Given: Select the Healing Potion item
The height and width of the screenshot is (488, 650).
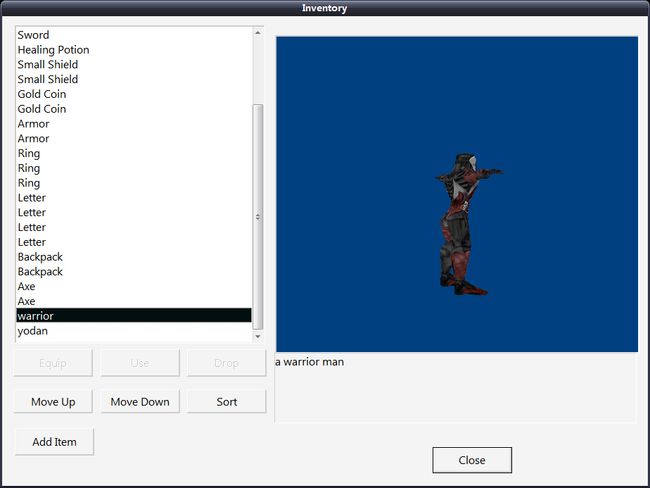Looking at the screenshot, I should tap(134, 50).
